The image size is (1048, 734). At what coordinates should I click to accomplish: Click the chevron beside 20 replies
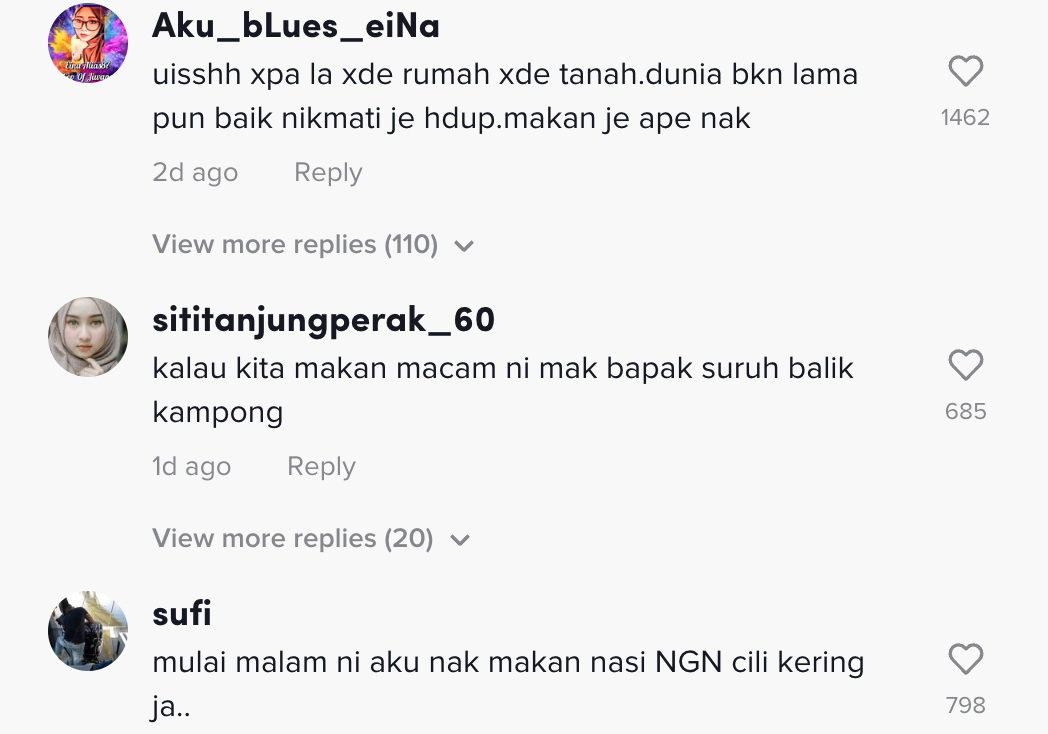pyautogui.click(x=460, y=540)
